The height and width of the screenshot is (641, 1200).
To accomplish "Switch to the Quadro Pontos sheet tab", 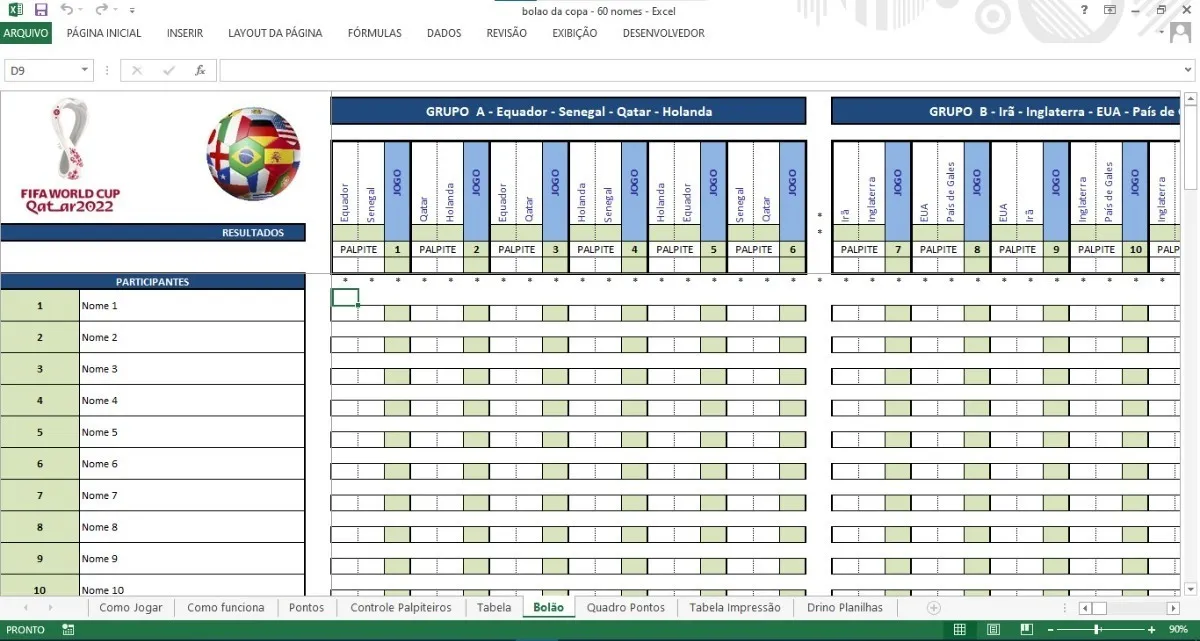I will 625,607.
